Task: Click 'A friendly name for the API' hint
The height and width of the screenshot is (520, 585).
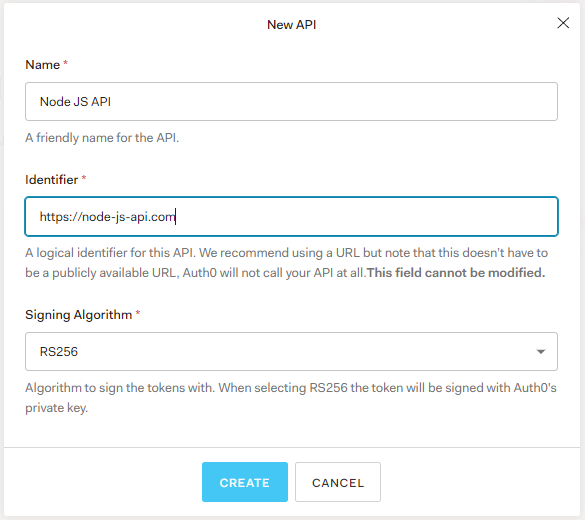Action: pyautogui.click(x=102, y=138)
